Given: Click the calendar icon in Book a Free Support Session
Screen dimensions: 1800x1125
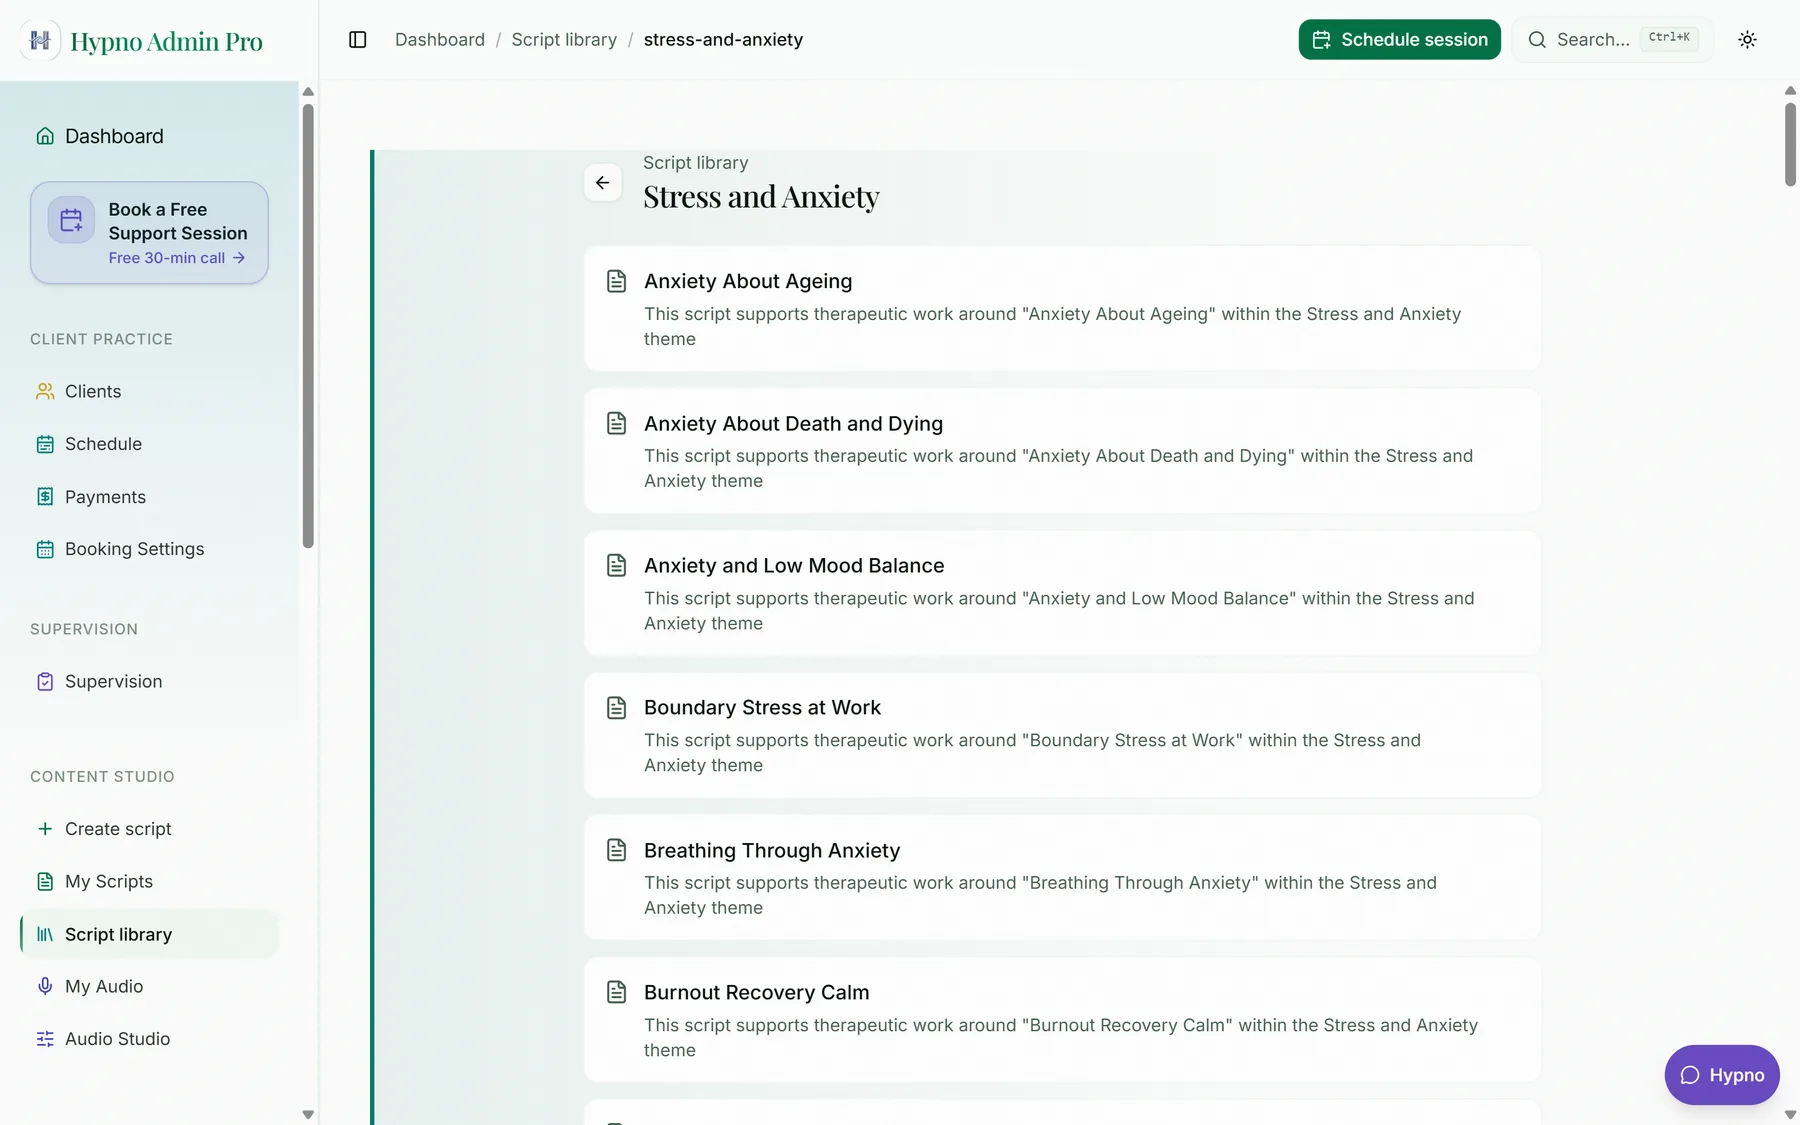Looking at the screenshot, I should pos(71,220).
